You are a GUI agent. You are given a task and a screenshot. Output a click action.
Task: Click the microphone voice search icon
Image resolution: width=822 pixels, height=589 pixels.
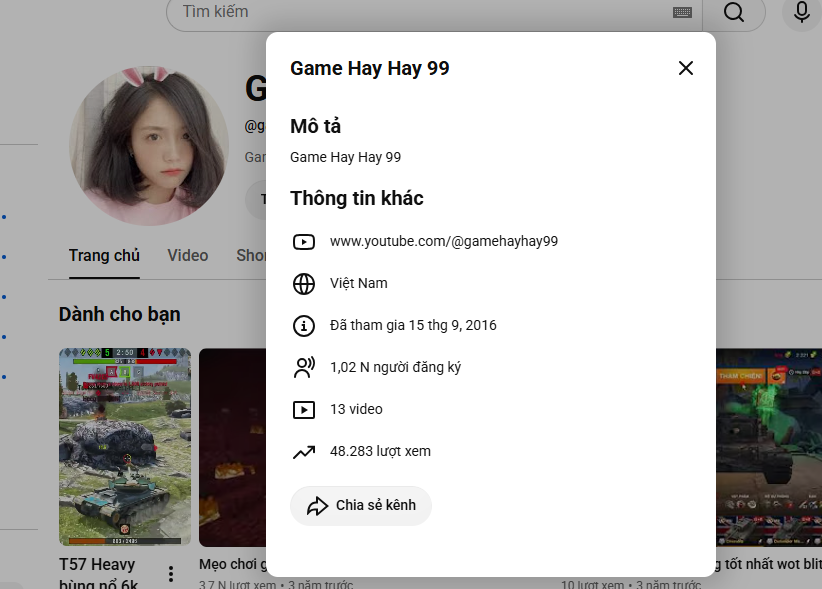click(802, 12)
